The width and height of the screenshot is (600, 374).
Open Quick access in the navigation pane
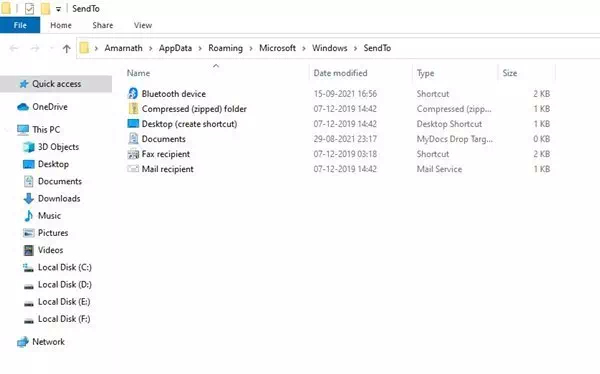point(56,84)
